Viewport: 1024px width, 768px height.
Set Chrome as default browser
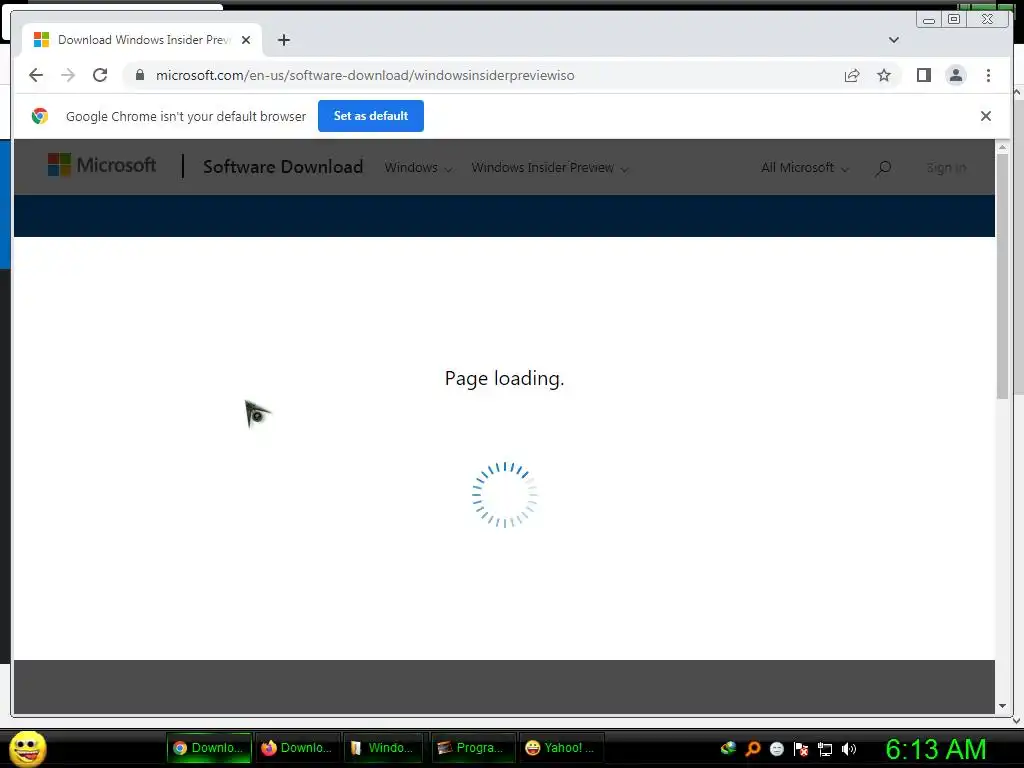tap(370, 116)
